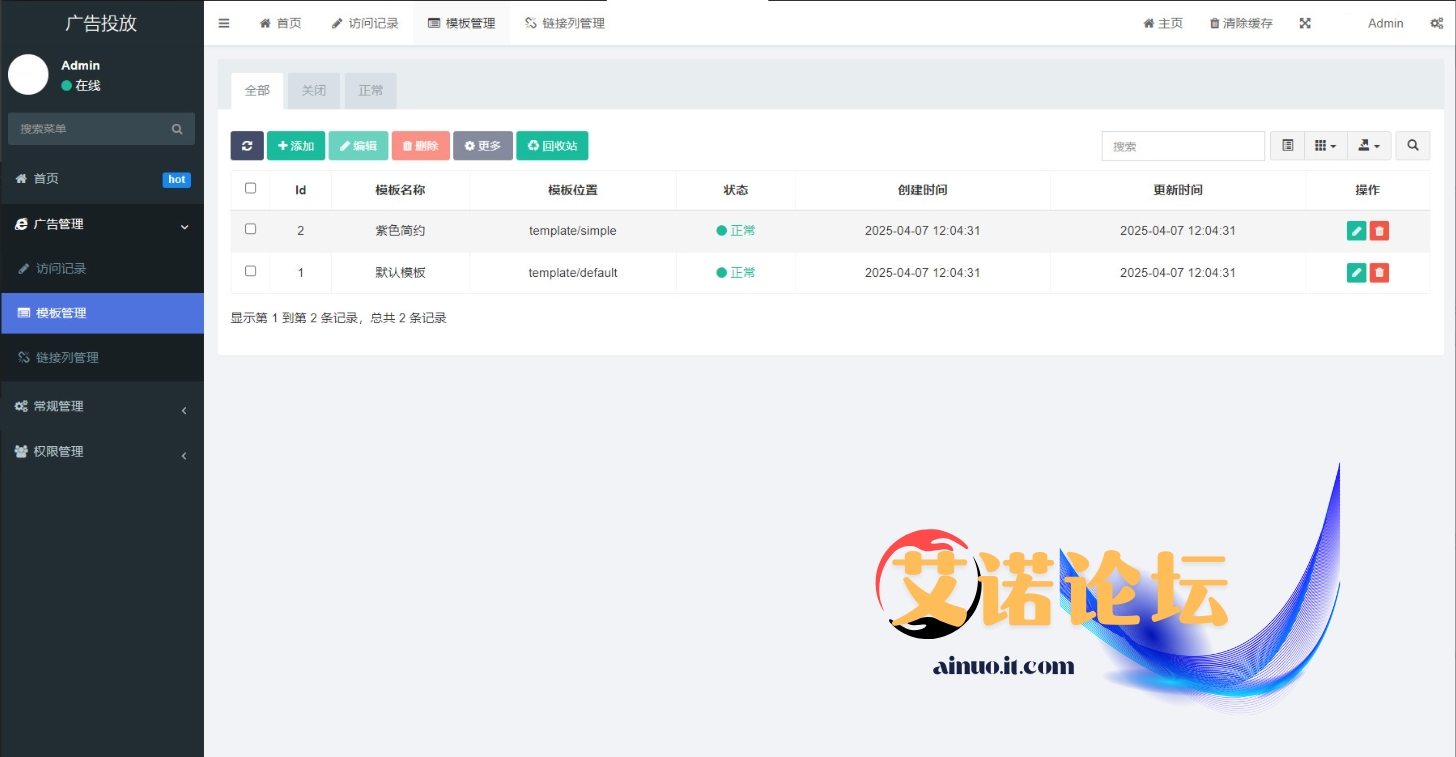Open 链接列管理 in the sidebar

[x=102, y=358]
